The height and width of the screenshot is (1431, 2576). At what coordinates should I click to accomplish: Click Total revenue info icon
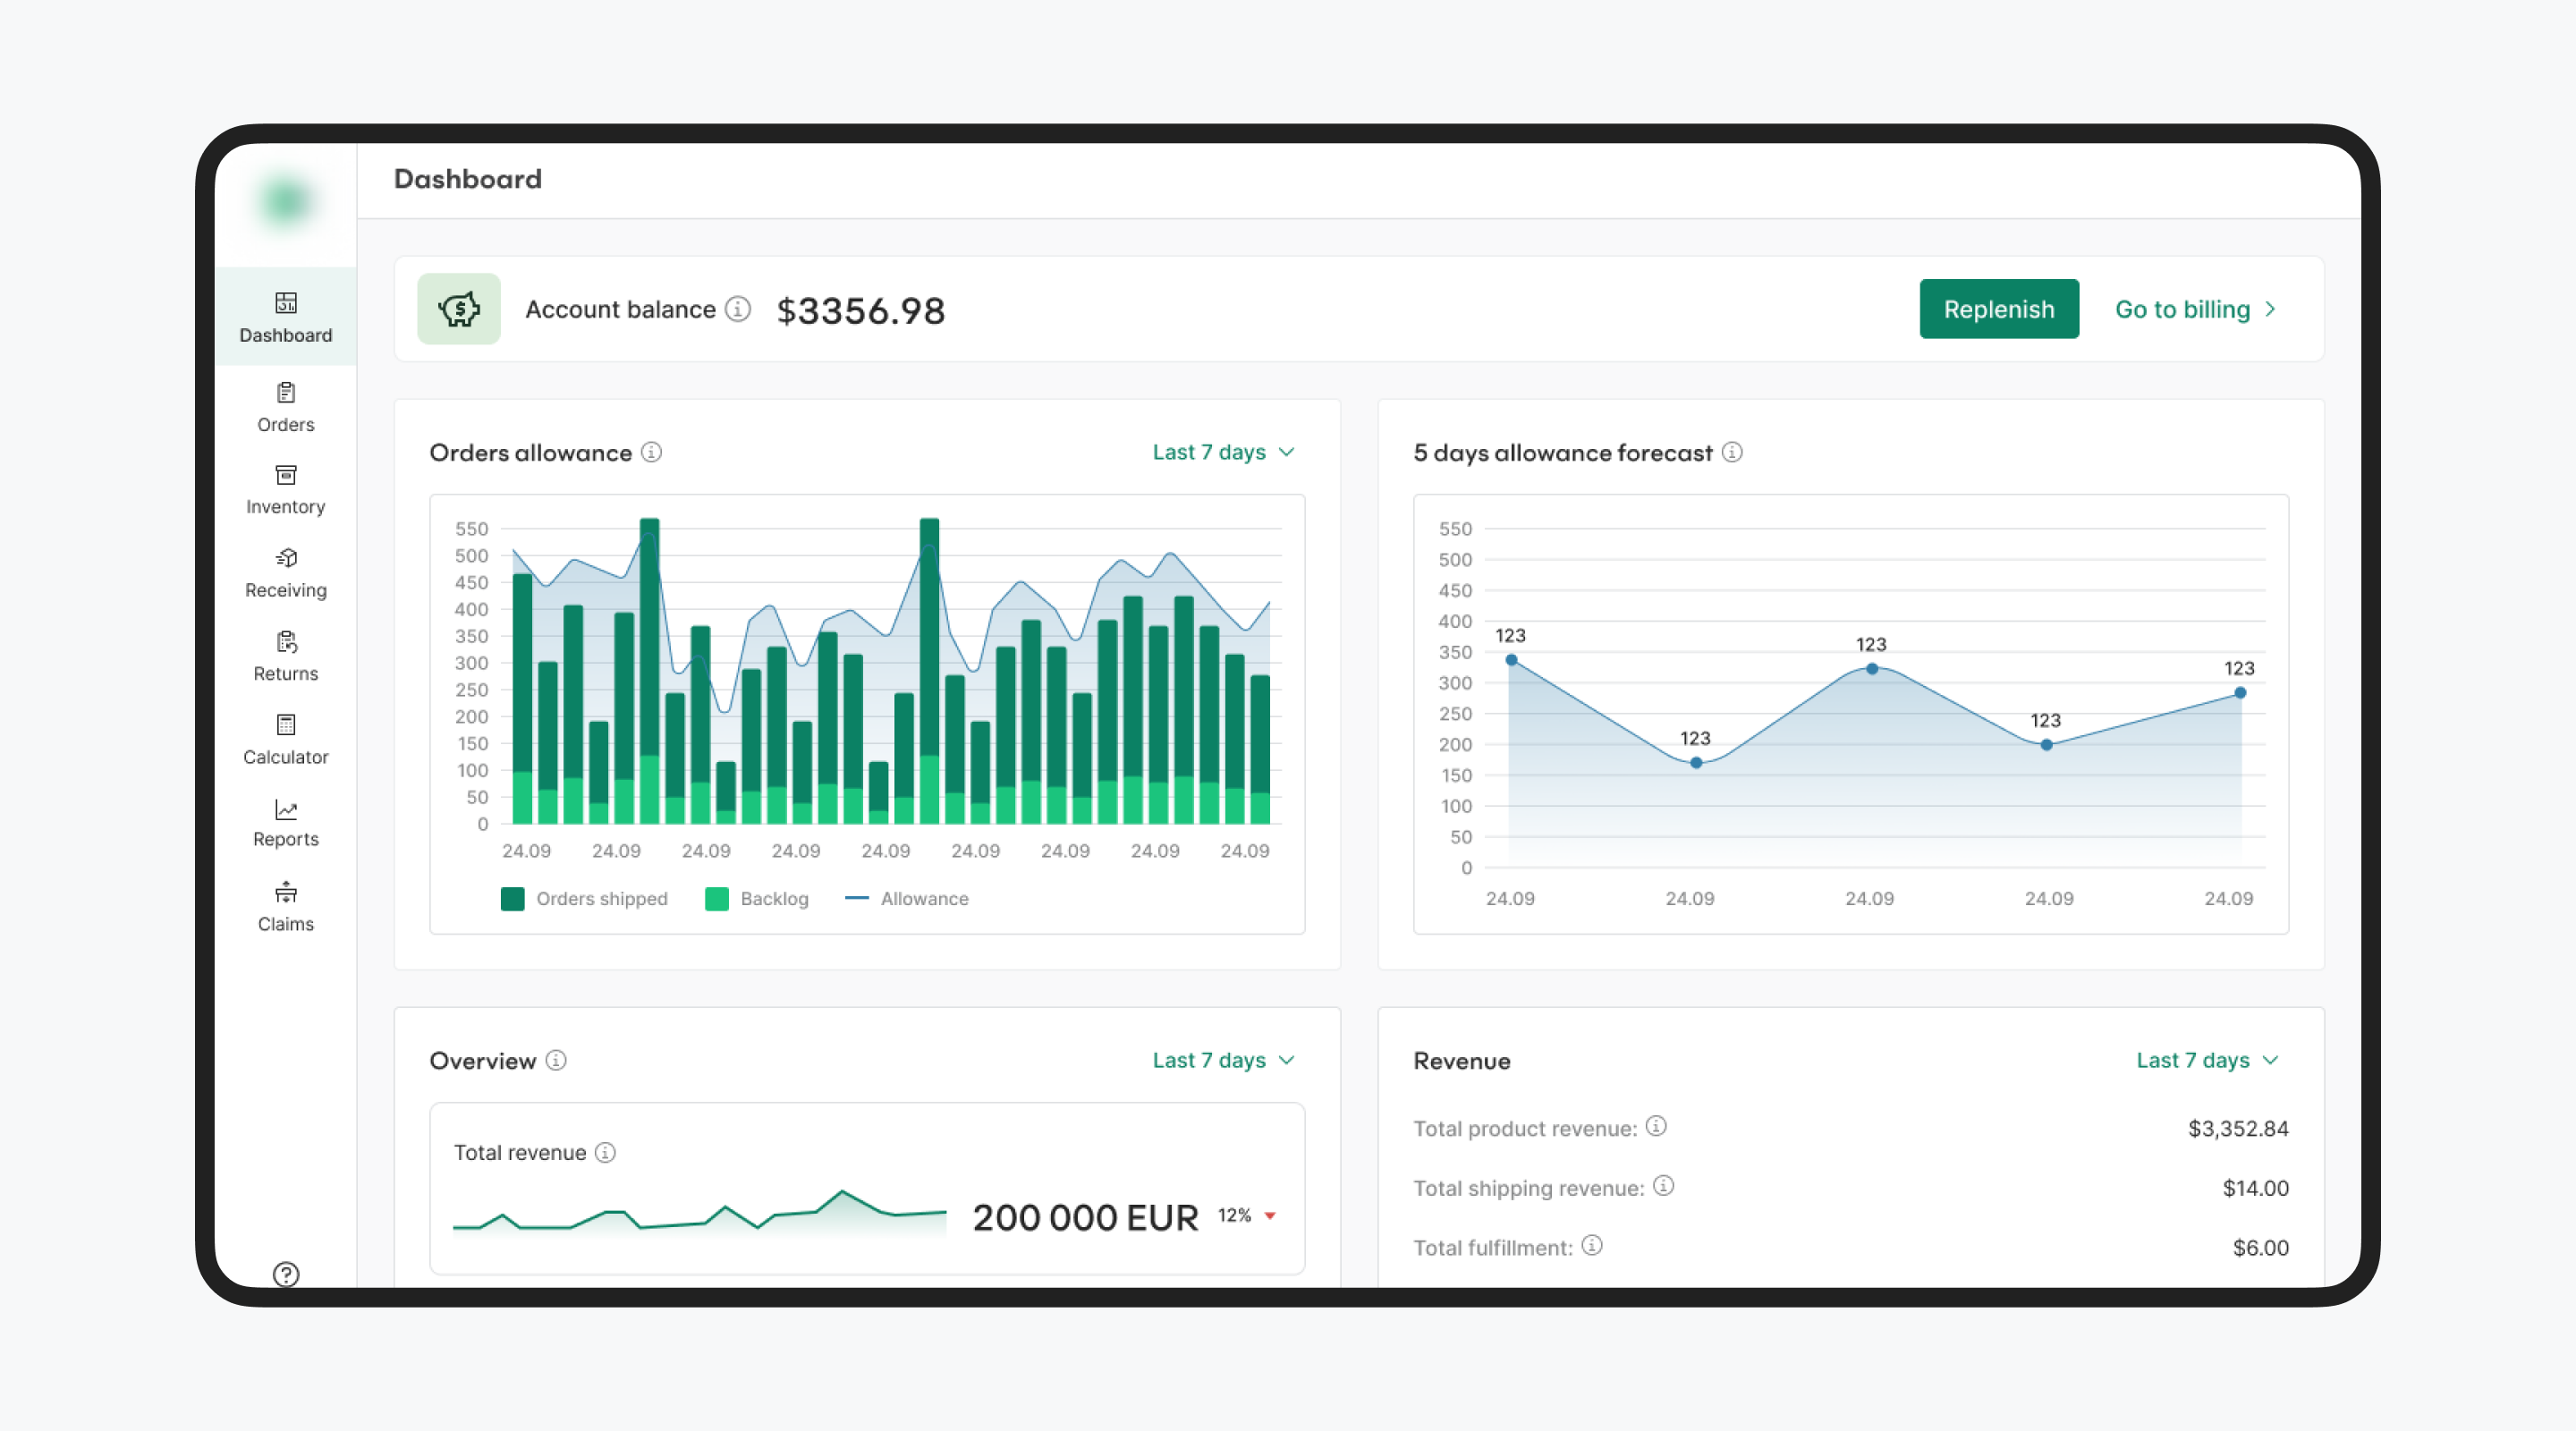(x=605, y=1152)
